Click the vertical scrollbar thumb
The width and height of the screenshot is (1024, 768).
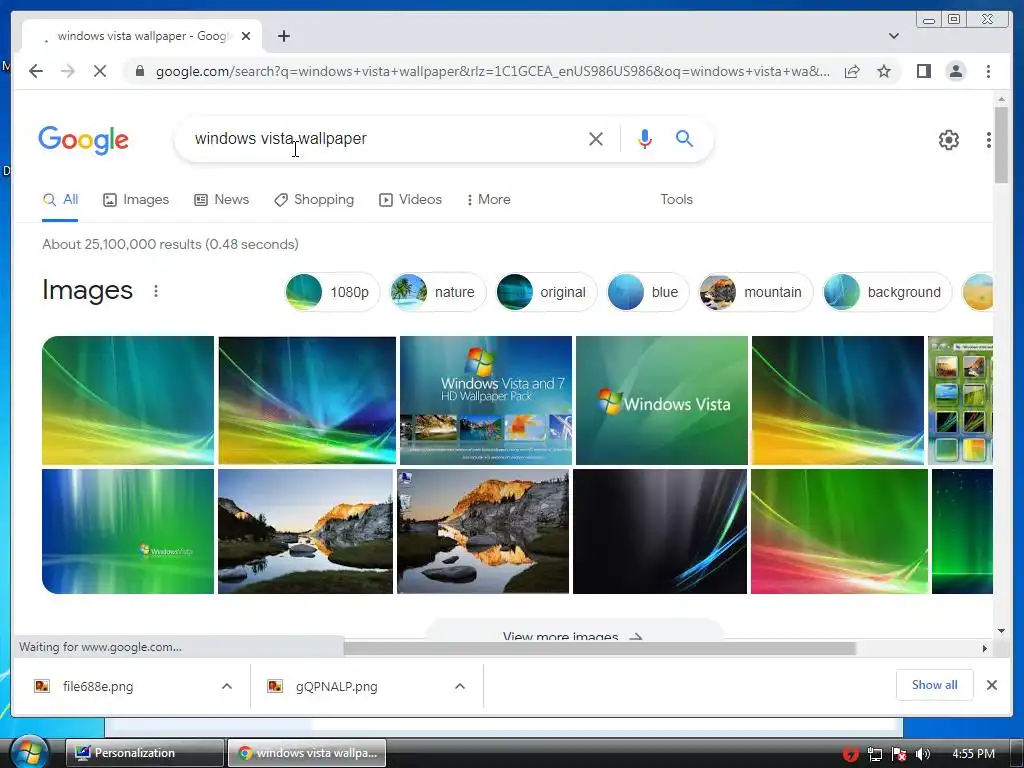(1001, 144)
